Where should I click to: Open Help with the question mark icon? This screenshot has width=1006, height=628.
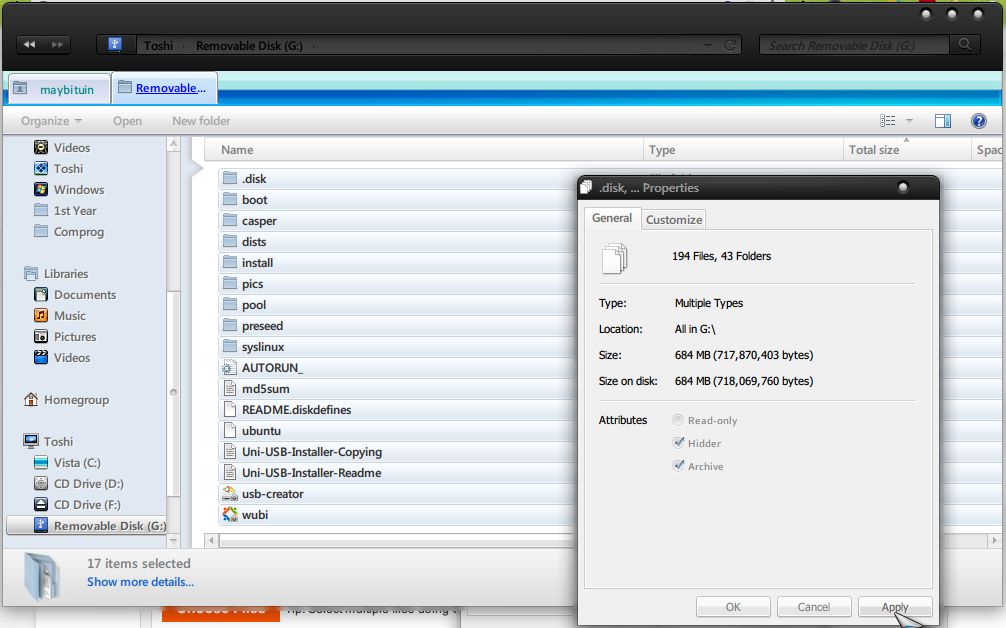click(x=978, y=121)
